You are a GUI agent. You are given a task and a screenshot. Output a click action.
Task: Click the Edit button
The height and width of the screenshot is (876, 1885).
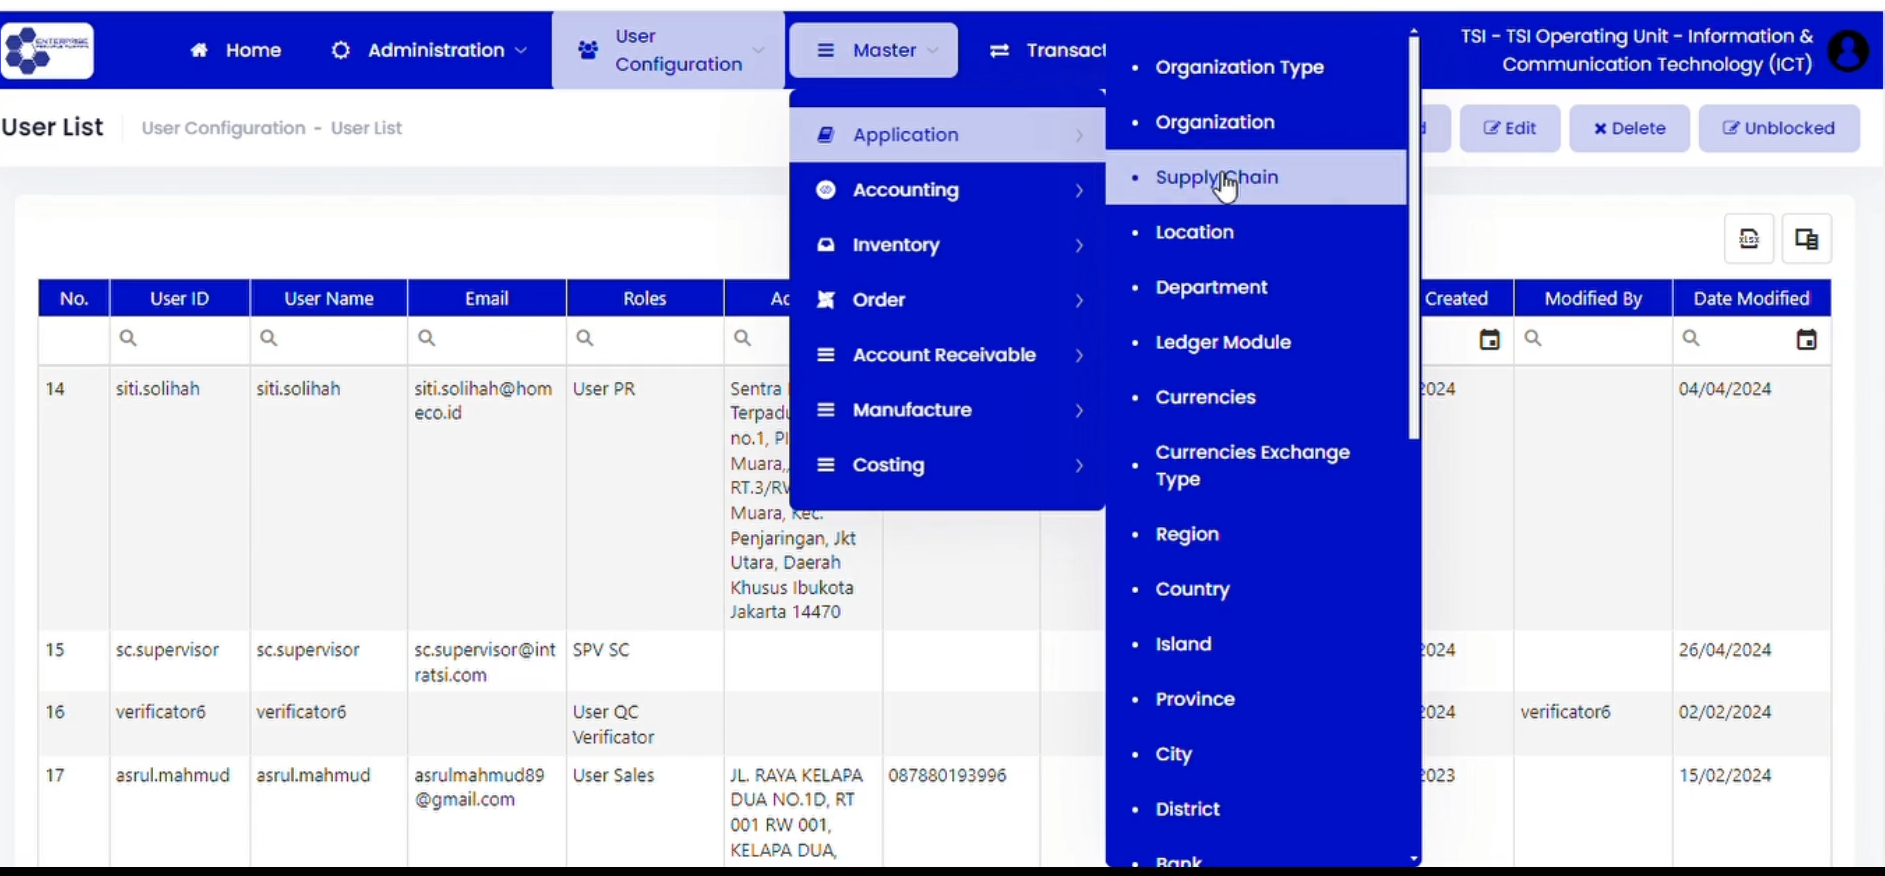pyautogui.click(x=1509, y=128)
